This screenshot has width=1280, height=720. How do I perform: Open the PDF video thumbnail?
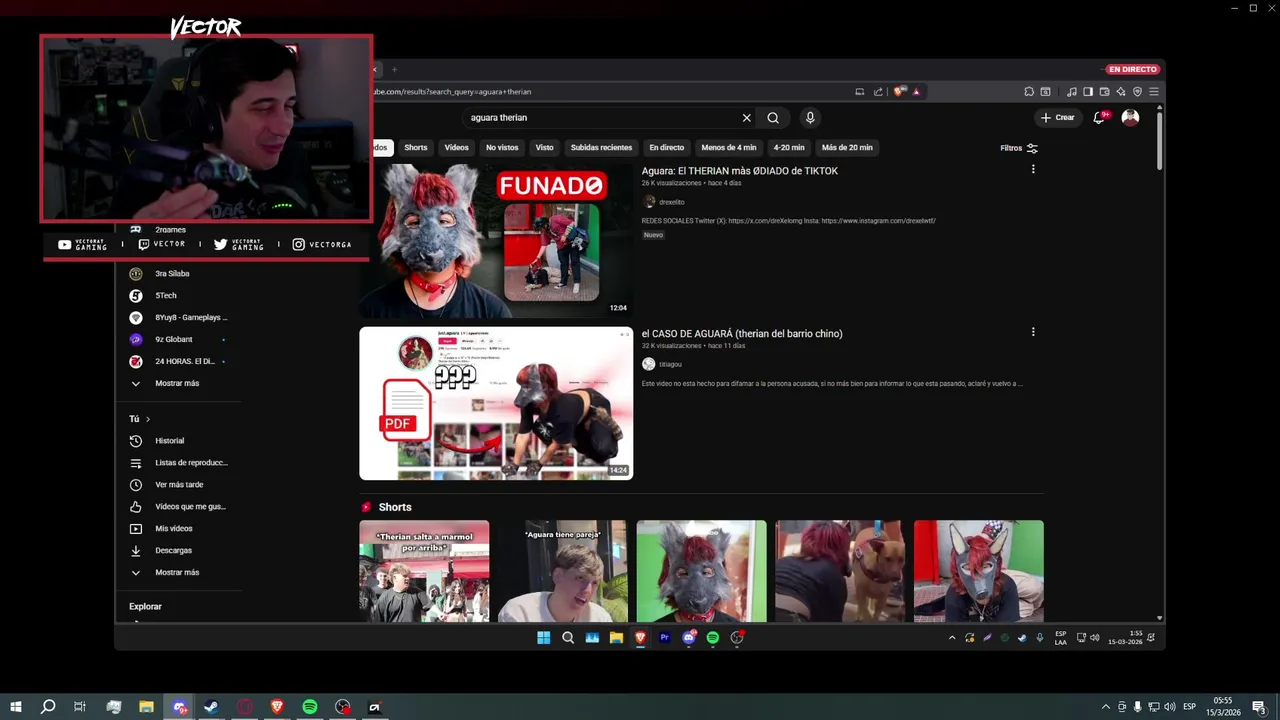pos(496,404)
